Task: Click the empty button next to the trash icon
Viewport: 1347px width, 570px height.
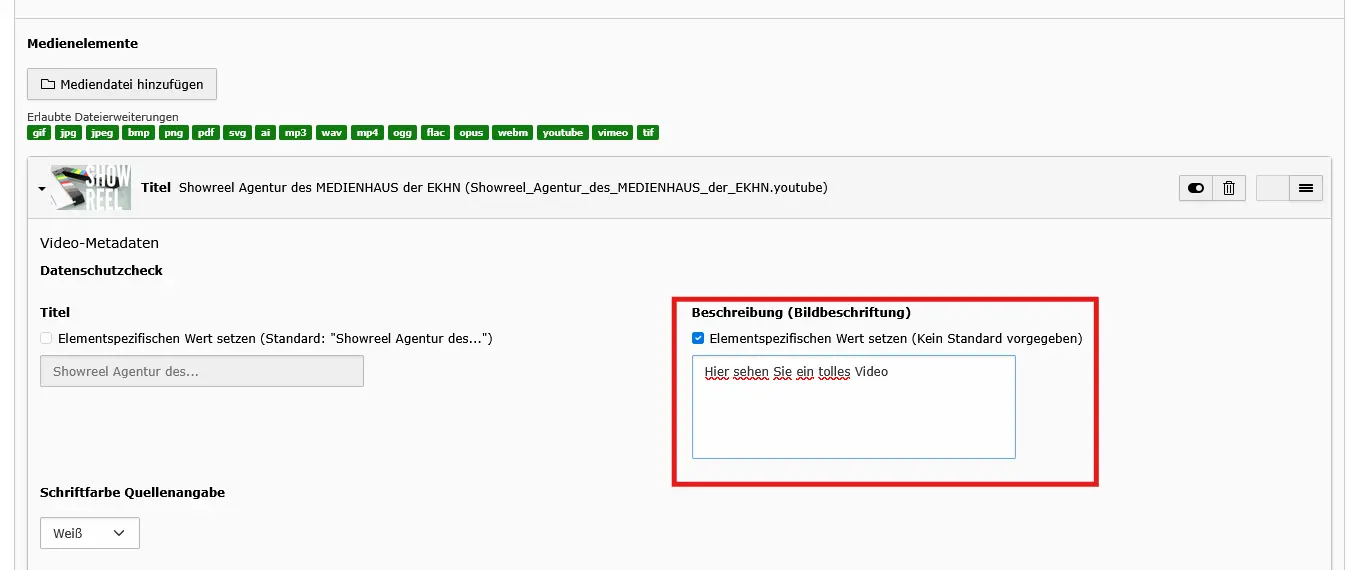Action: (1272, 188)
